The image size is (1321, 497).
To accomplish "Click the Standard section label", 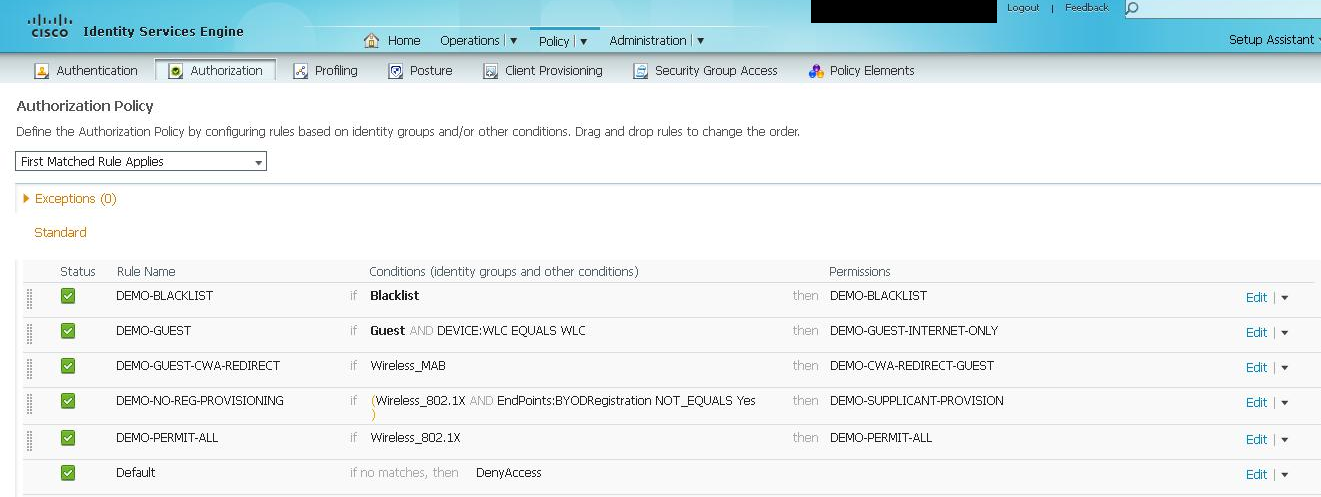I will point(60,233).
